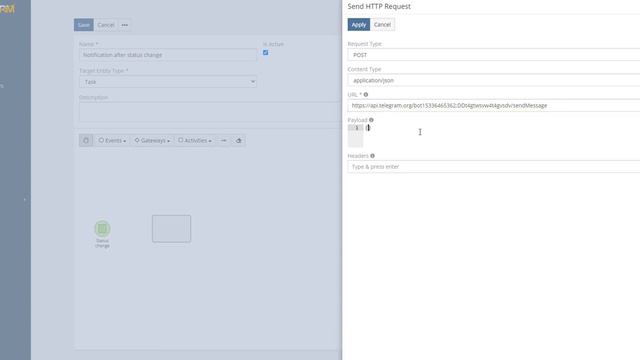Open the Content Type application/json field
This screenshot has width=640, height=360.
click(493, 80)
